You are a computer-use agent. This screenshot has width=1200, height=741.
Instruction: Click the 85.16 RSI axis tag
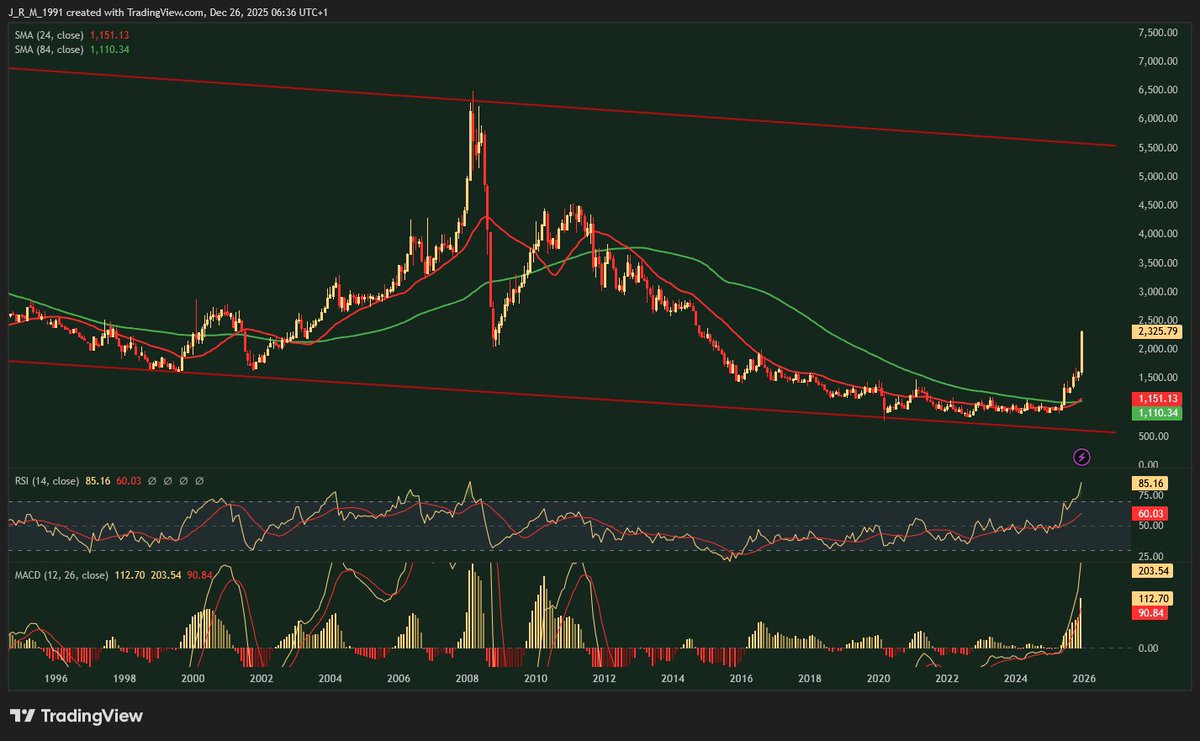[1149, 483]
